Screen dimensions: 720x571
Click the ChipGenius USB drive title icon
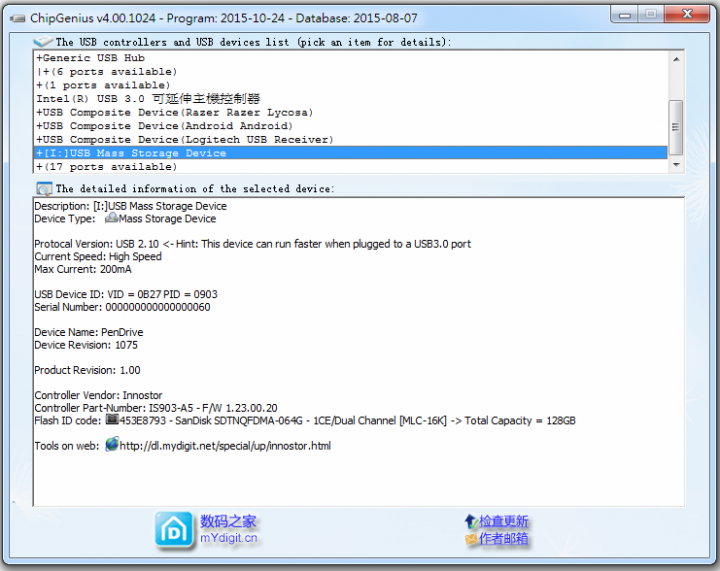[18, 18]
